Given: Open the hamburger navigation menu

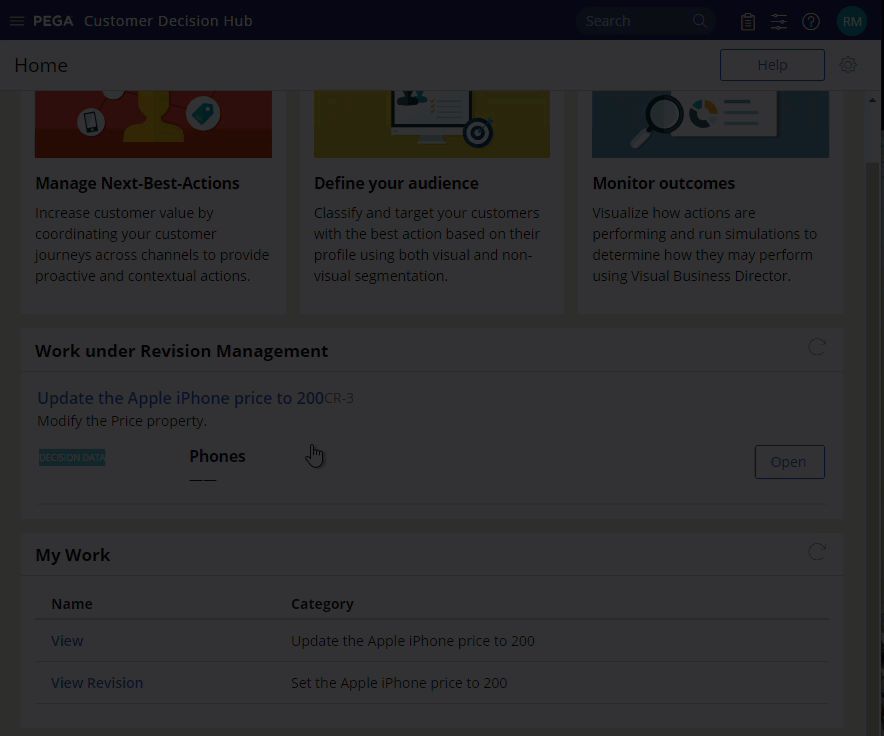Looking at the screenshot, I should pyautogui.click(x=16, y=21).
